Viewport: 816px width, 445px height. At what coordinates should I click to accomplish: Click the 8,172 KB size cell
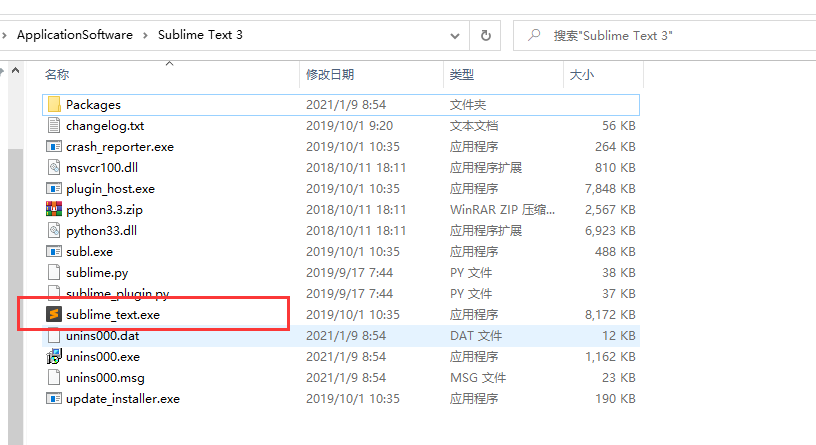coord(610,314)
